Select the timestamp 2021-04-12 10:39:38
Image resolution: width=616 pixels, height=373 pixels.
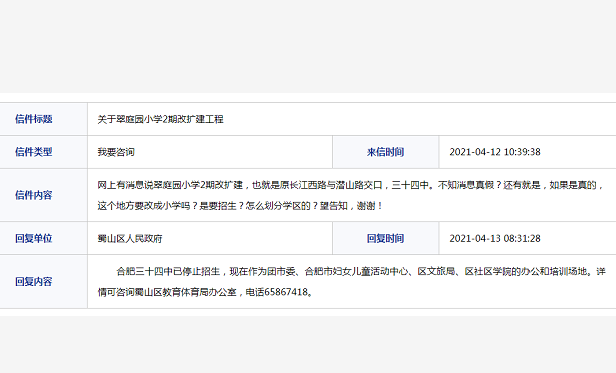coord(495,152)
